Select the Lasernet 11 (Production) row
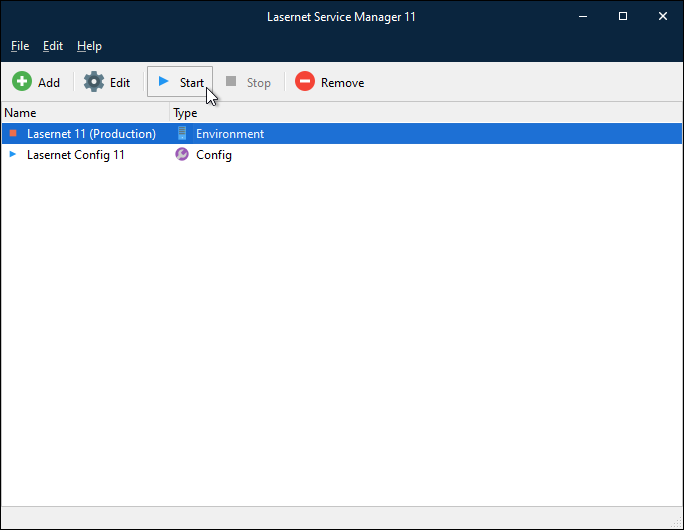 [x=342, y=133]
